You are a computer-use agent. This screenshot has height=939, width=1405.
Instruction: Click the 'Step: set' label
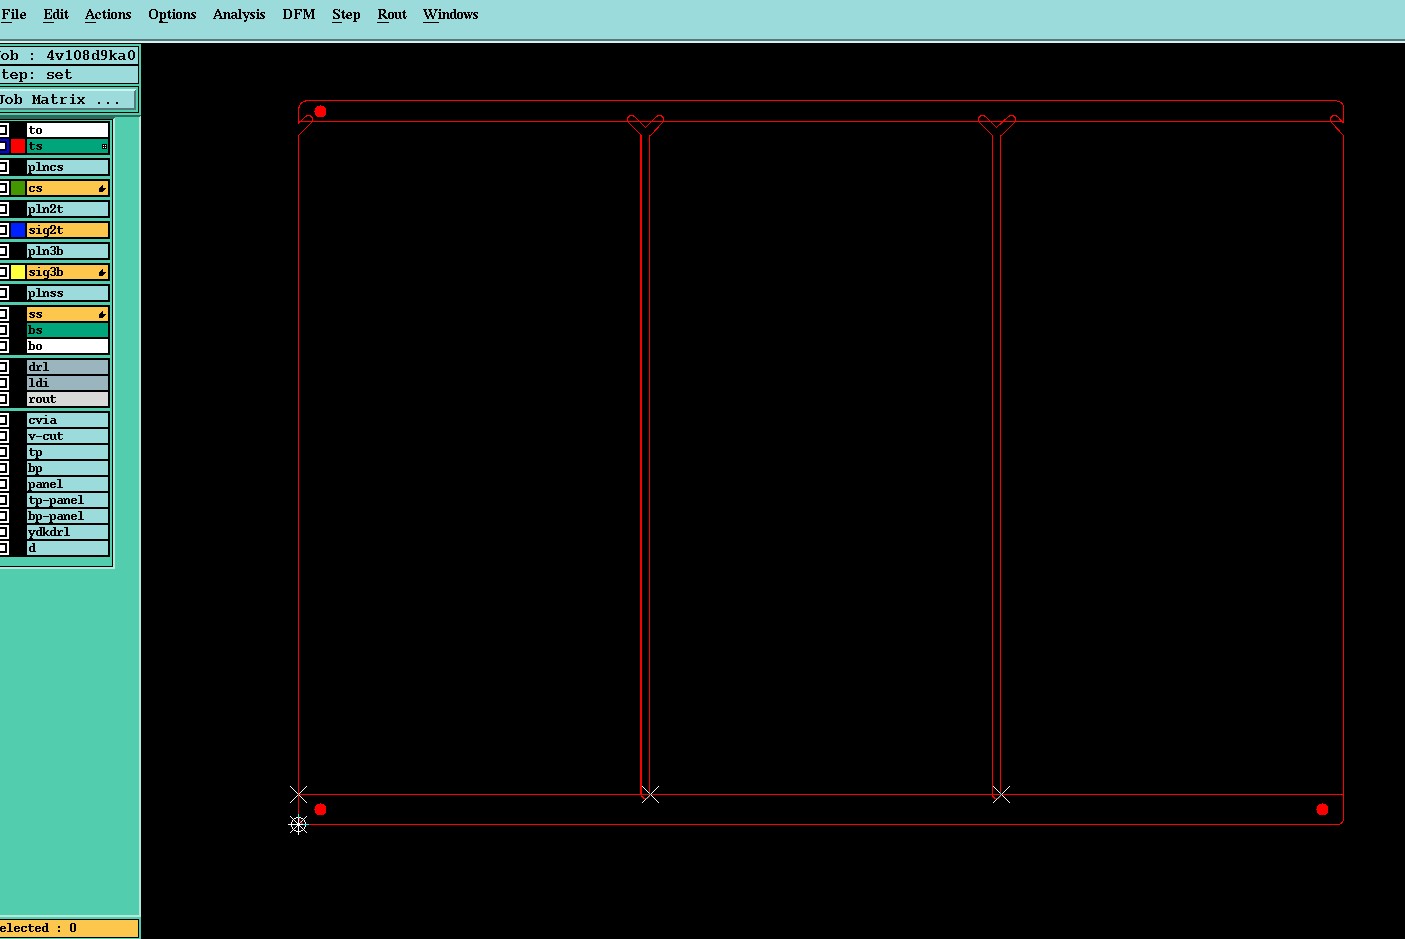[36, 75]
